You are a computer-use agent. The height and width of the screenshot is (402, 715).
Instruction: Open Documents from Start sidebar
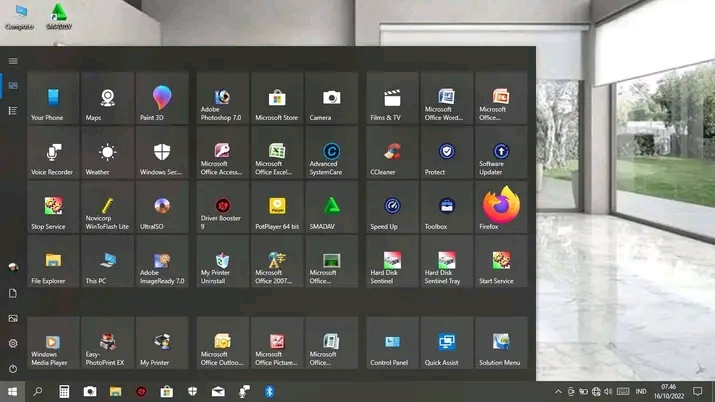point(13,293)
